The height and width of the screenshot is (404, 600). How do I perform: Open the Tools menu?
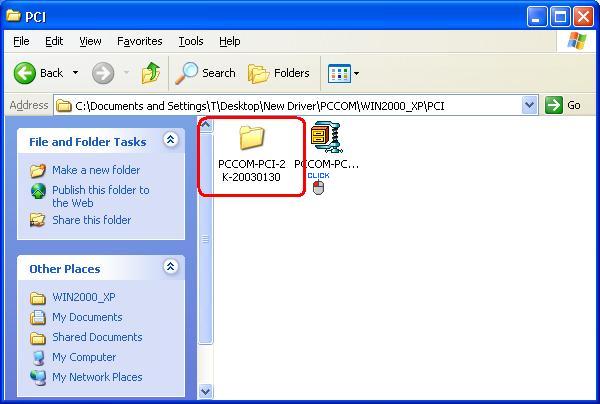click(191, 41)
